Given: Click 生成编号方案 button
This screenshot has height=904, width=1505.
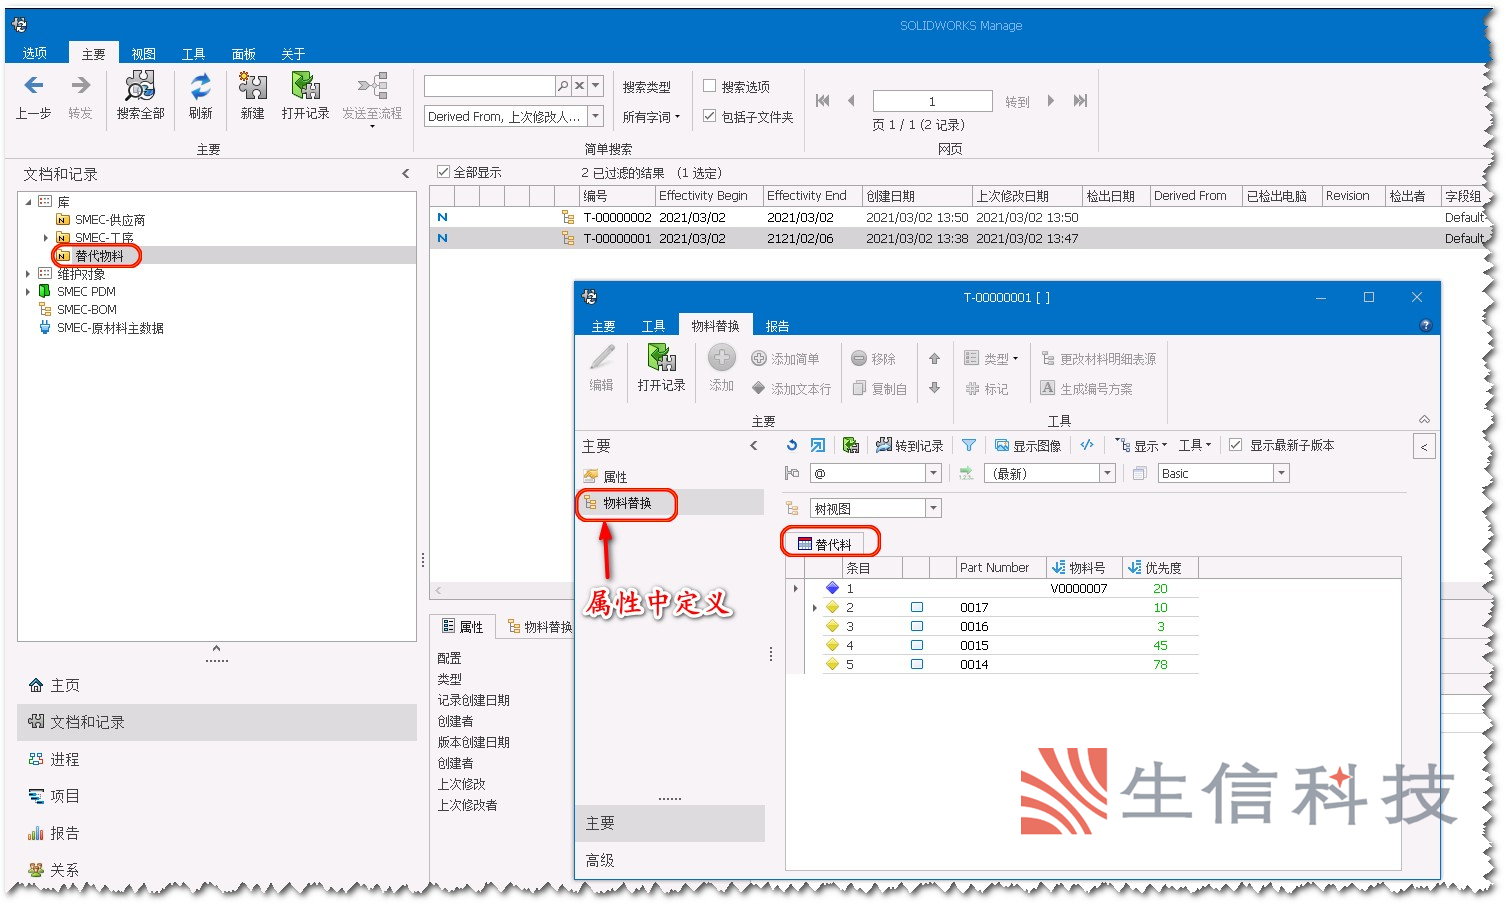Looking at the screenshot, I should coord(1086,389).
